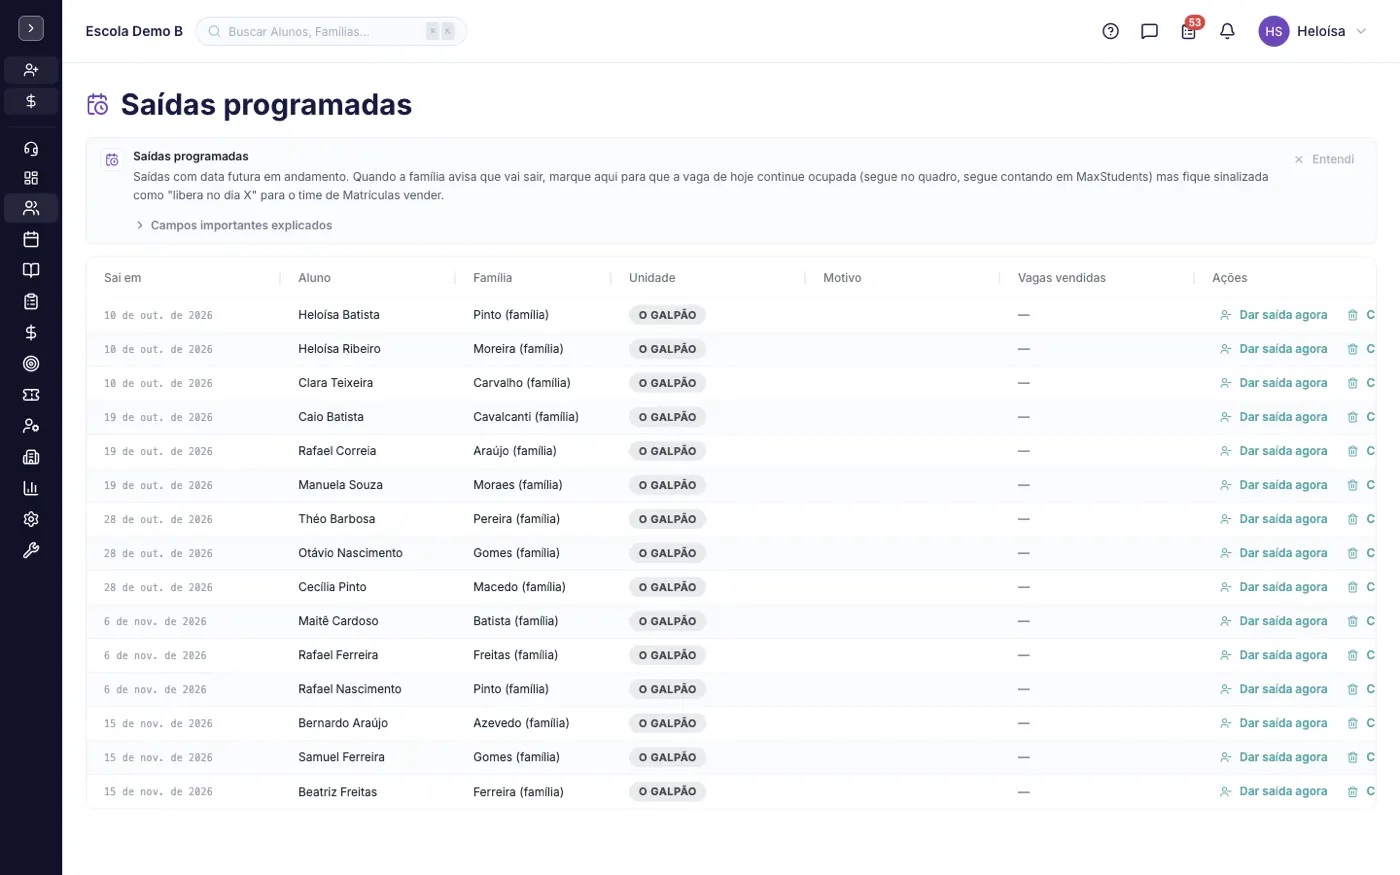Delete scheduled exit for Caio Batista
Viewport: 1400px width, 875px height.
pos(1352,417)
